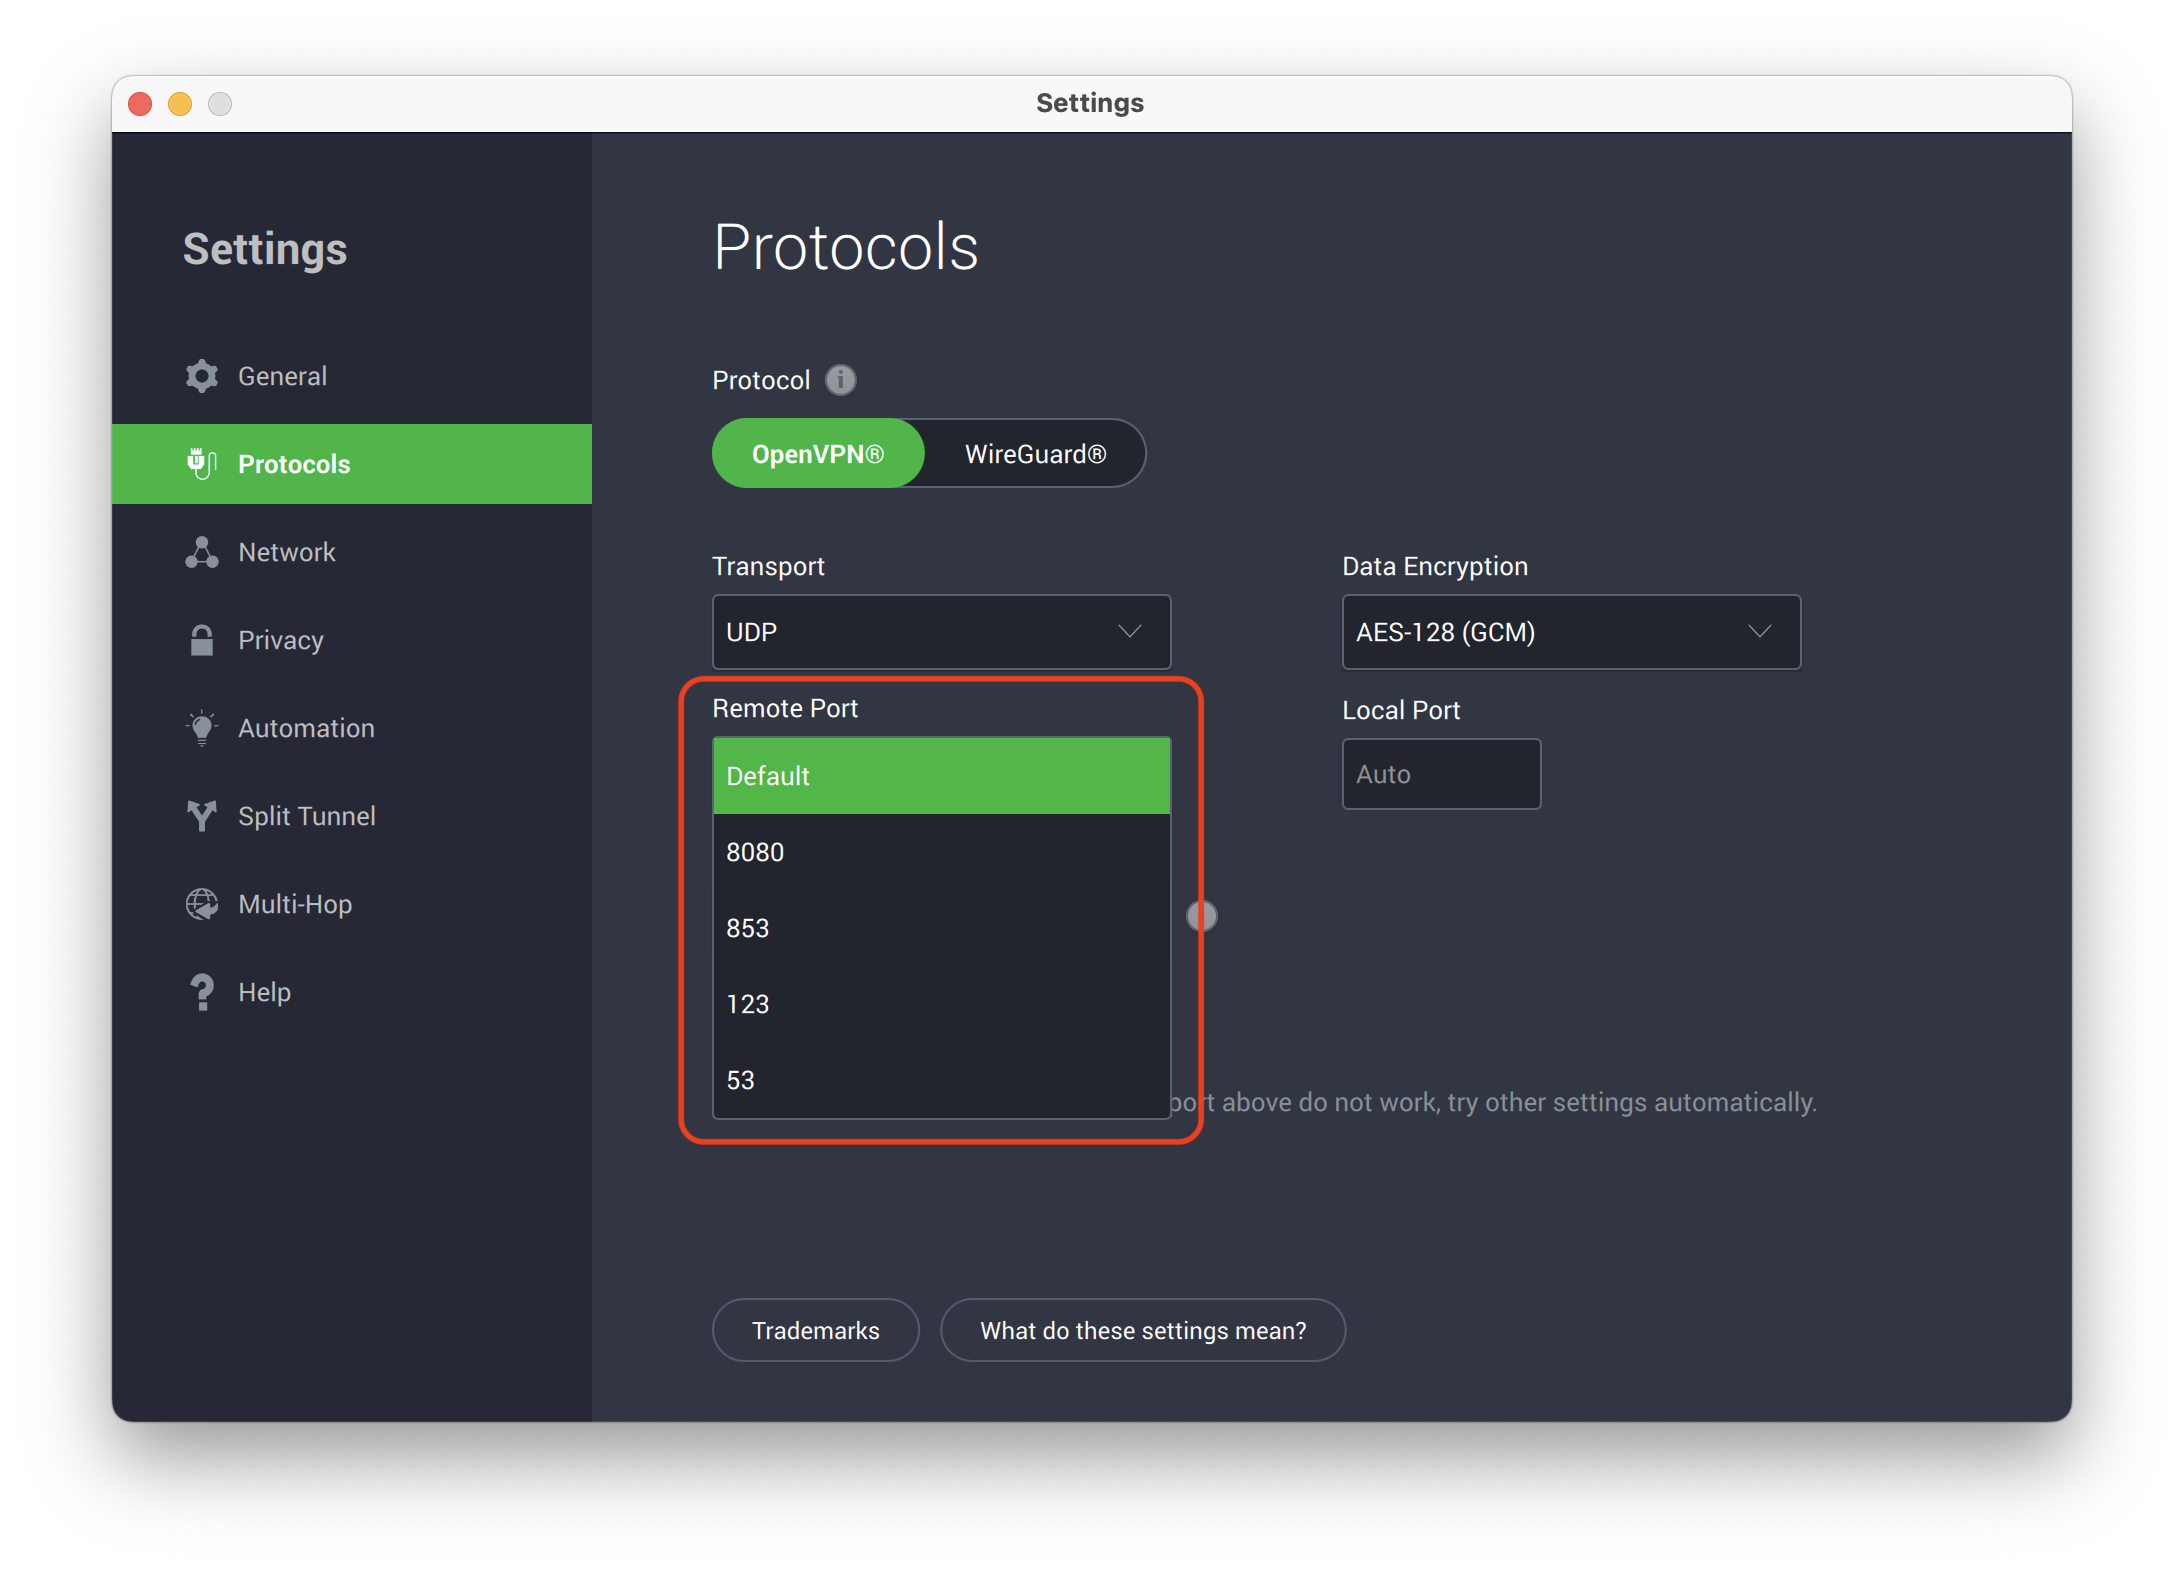Select the OpenVPN protocol toggle
Viewport: 2184px width, 1570px height.
click(818, 454)
